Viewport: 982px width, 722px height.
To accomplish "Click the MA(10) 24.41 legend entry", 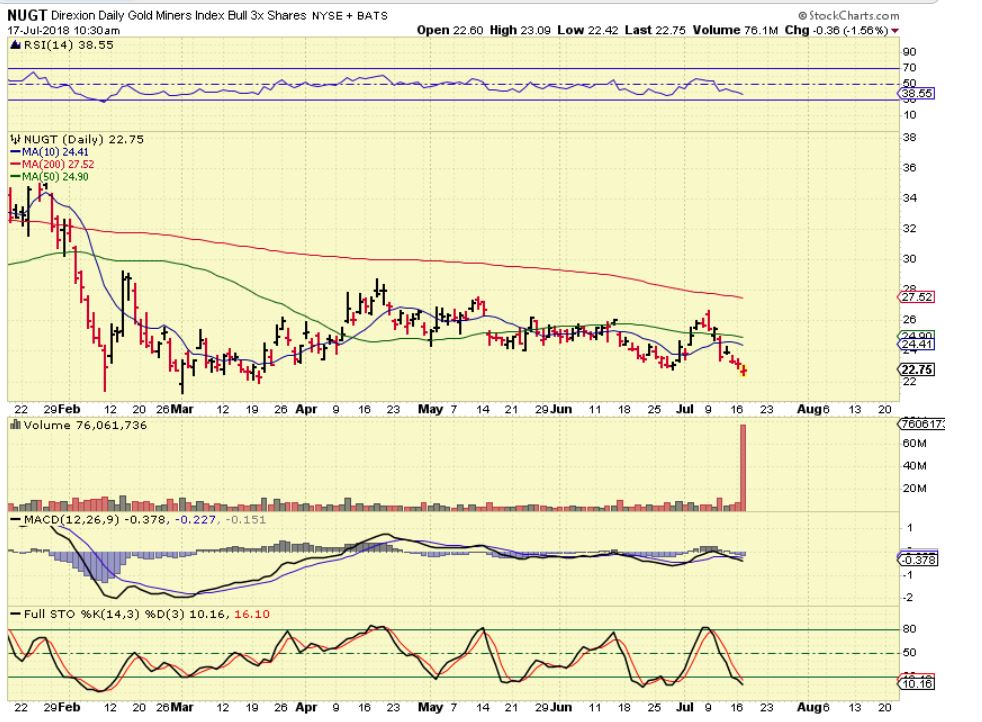I will point(55,152).
